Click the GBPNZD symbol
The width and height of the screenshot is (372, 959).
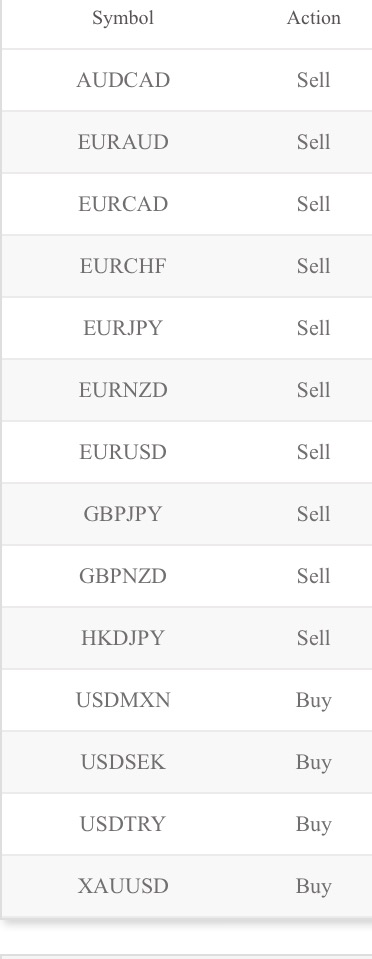123,576
